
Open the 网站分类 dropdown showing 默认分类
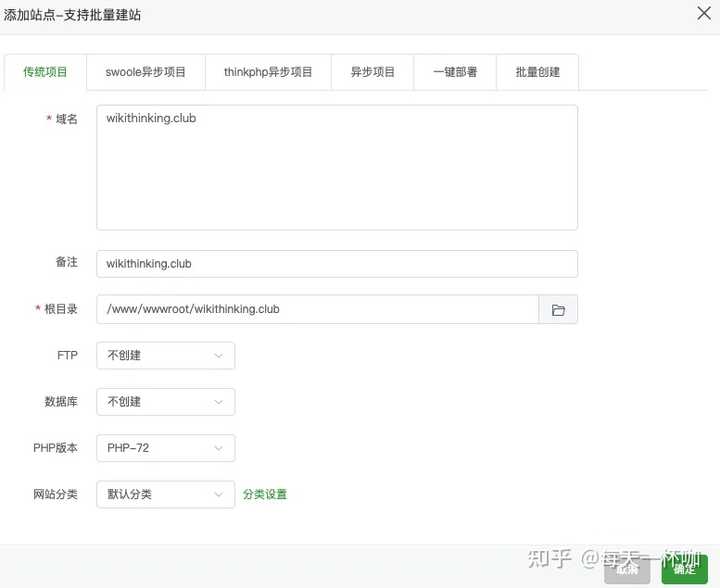(x=166, y=494)
